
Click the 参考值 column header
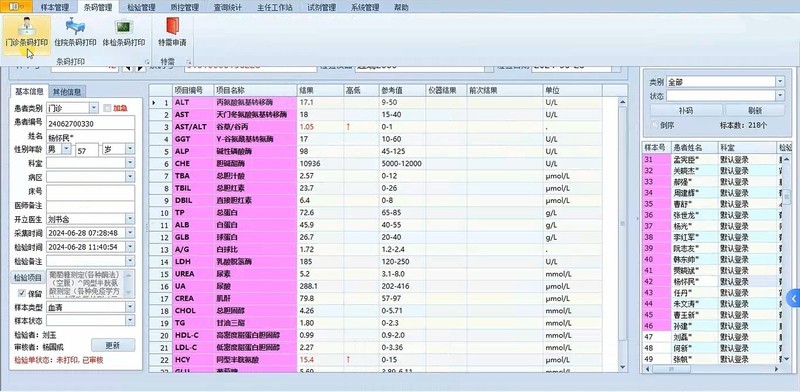[402, 90]
